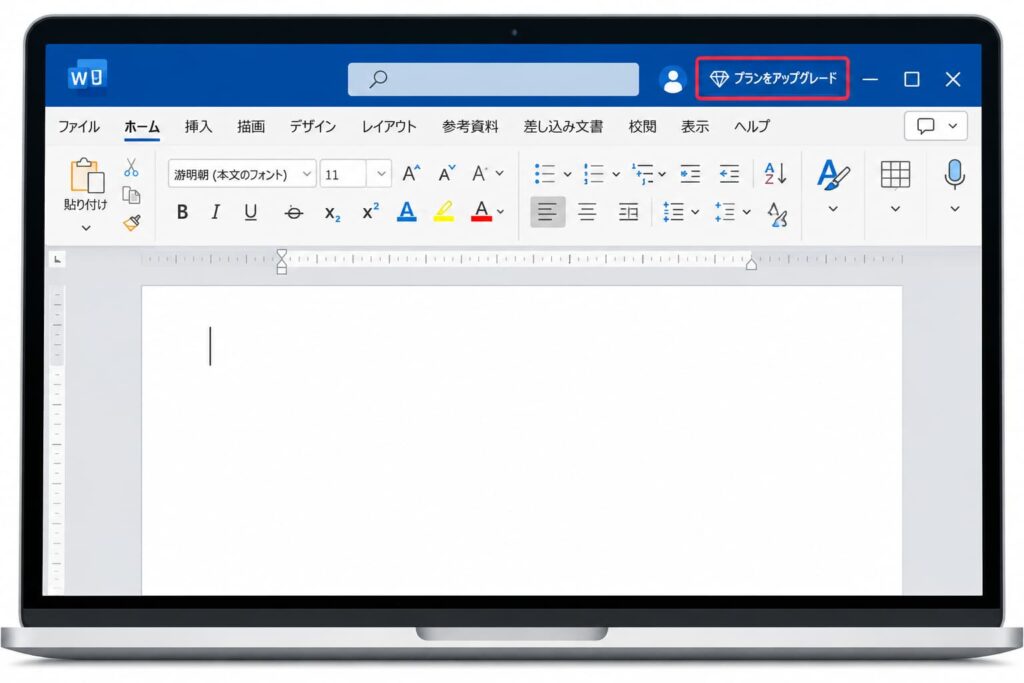This screenshot has height=683, width=1024.
Task: Click the paragraph spacing icon
Action: [x=725, y=212]
